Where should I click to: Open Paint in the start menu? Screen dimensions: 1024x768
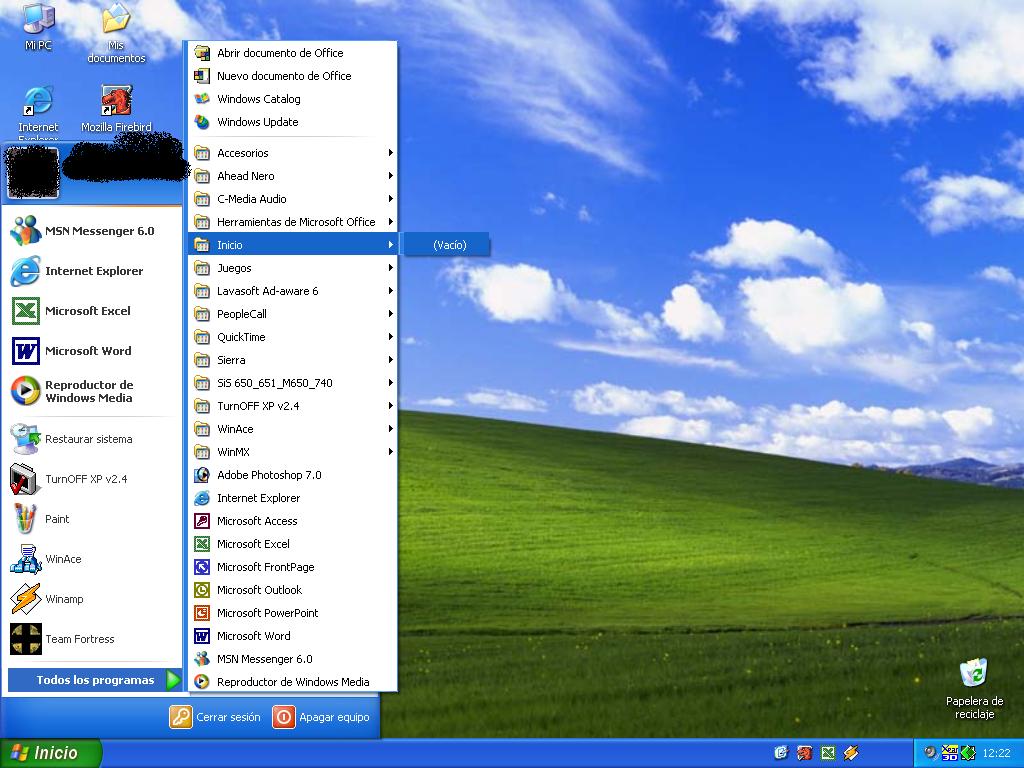coord(57,519)
